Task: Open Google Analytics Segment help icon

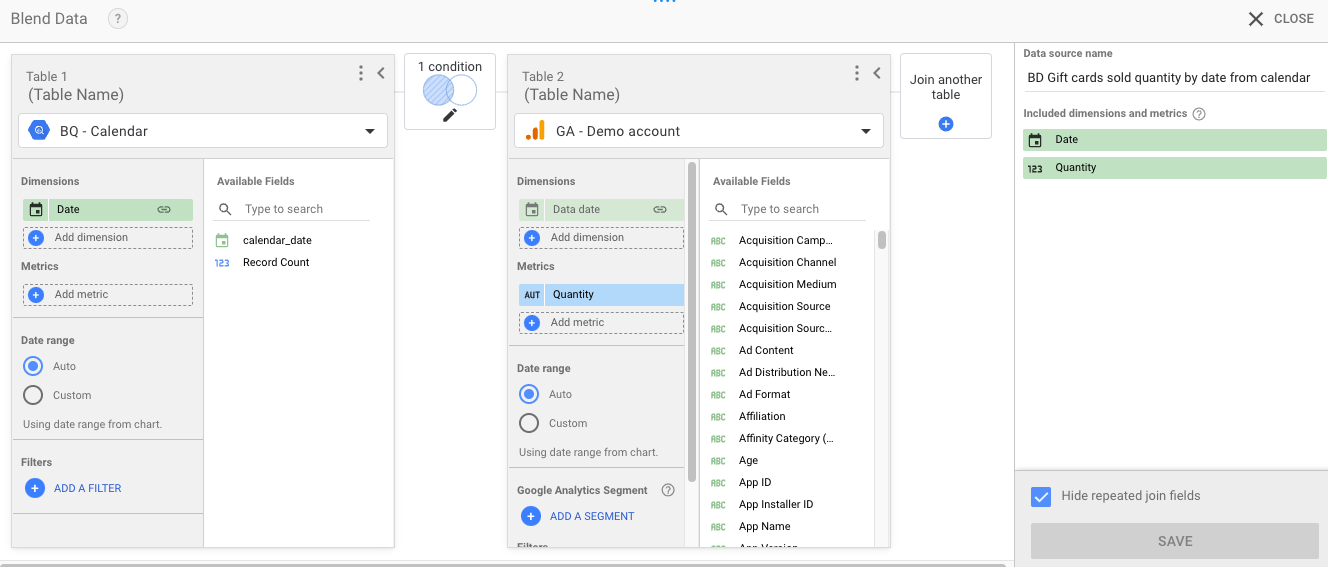Action: [x=668, y=490]
